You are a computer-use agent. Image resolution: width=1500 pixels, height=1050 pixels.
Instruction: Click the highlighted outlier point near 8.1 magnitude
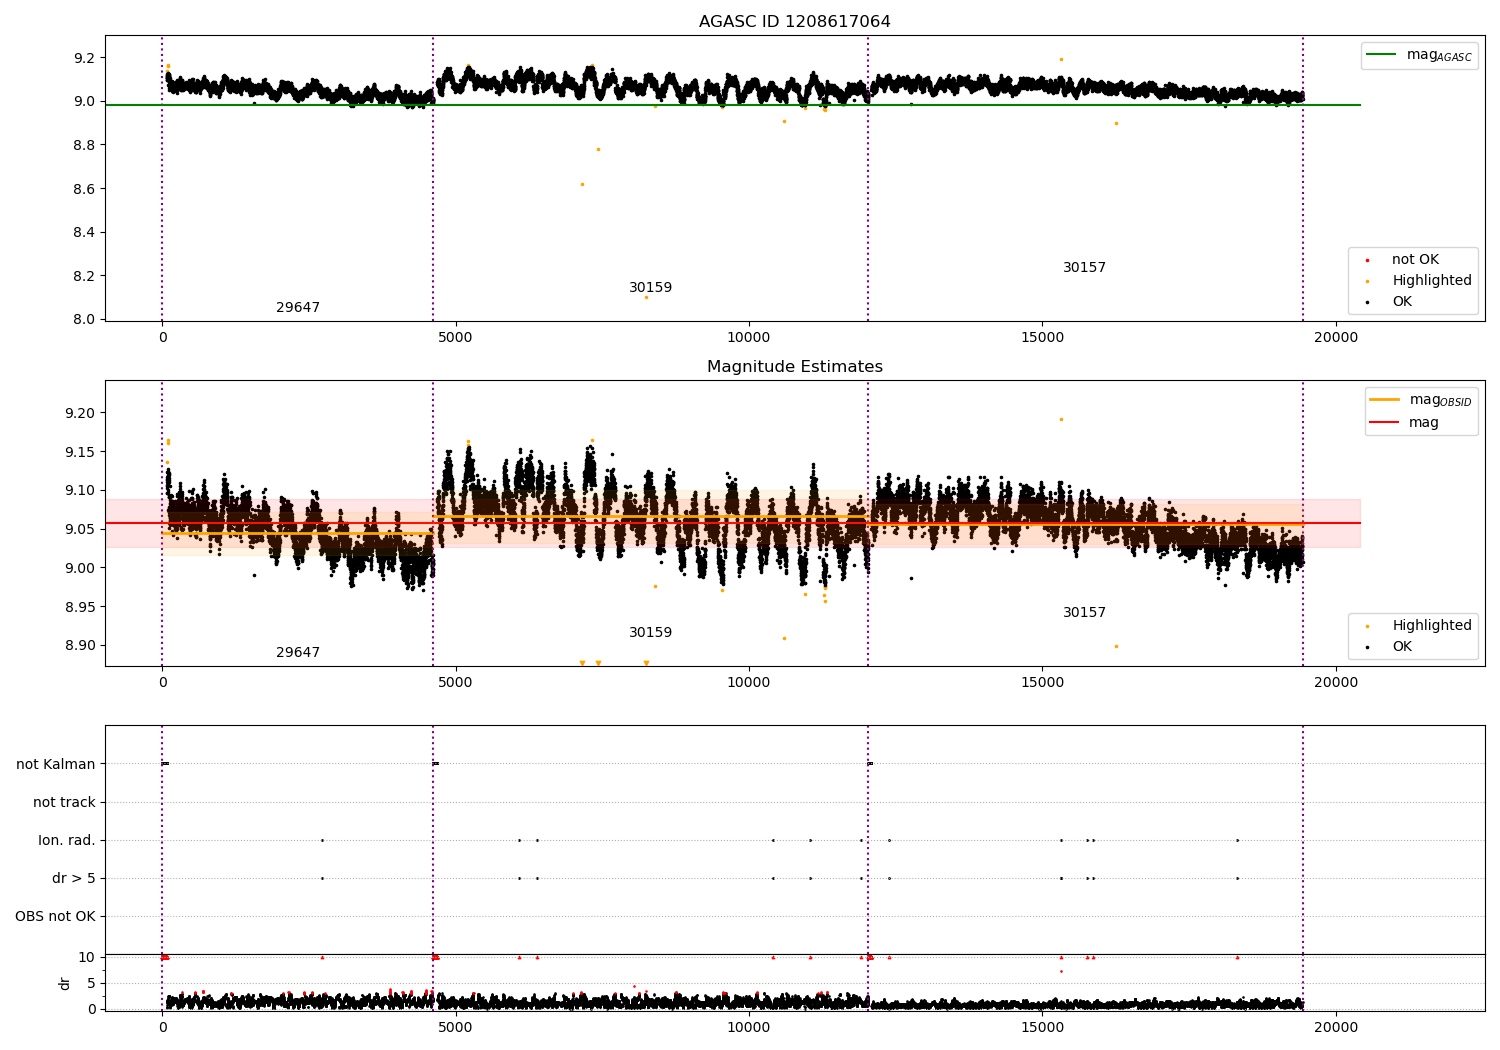click(646, 297)
